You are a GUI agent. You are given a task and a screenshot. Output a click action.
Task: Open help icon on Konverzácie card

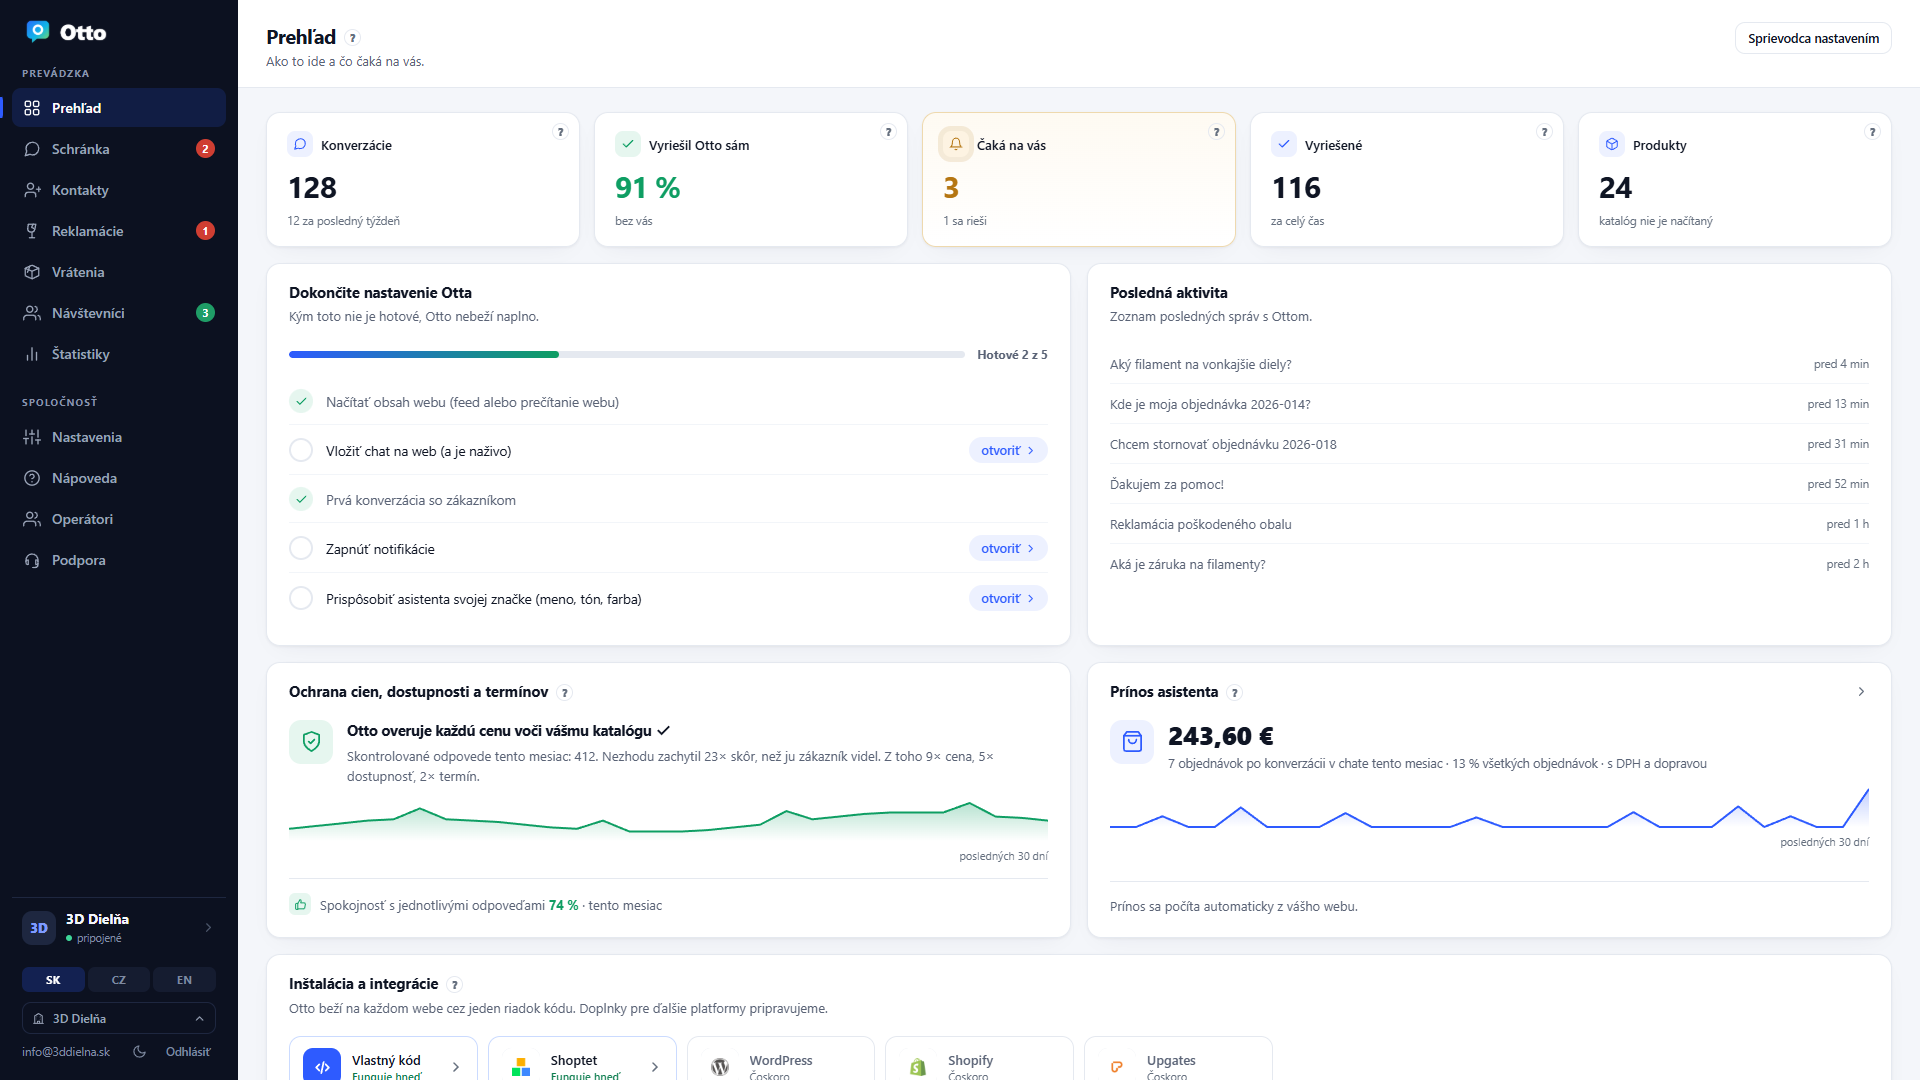pyautogui.click(x=560, y=132)
